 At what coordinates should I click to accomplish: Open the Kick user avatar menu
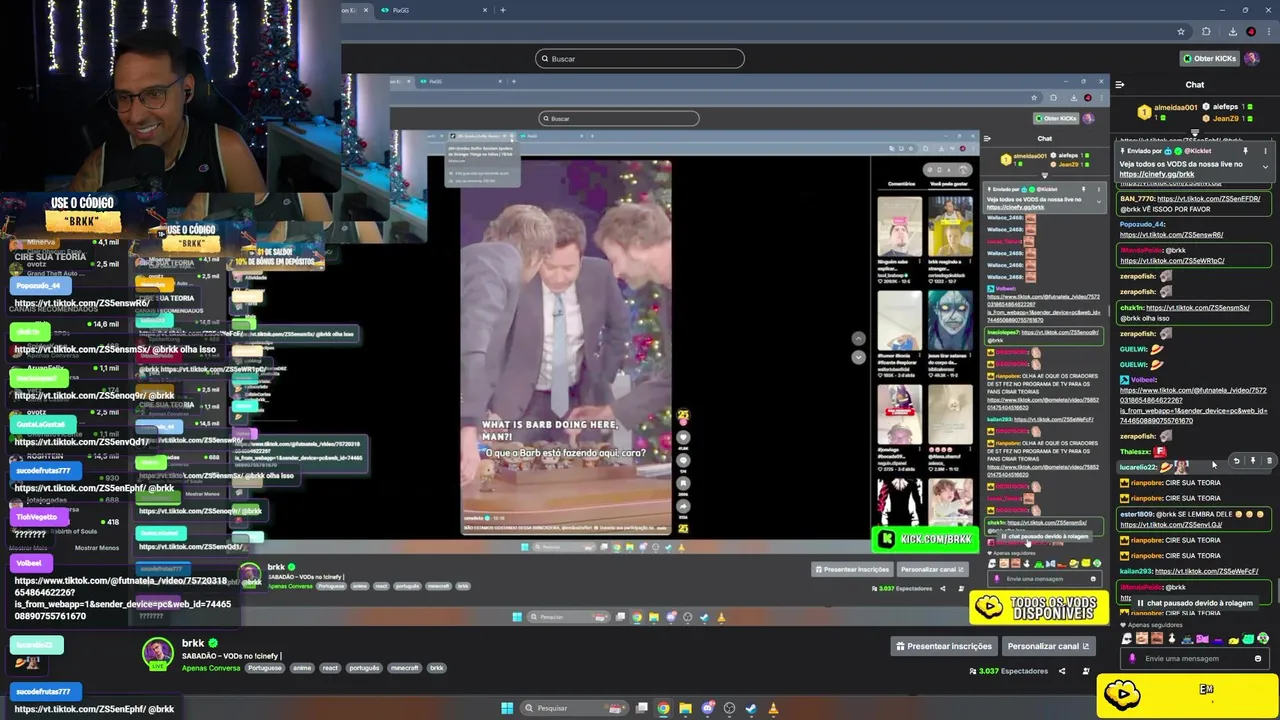click(1251, 58)
